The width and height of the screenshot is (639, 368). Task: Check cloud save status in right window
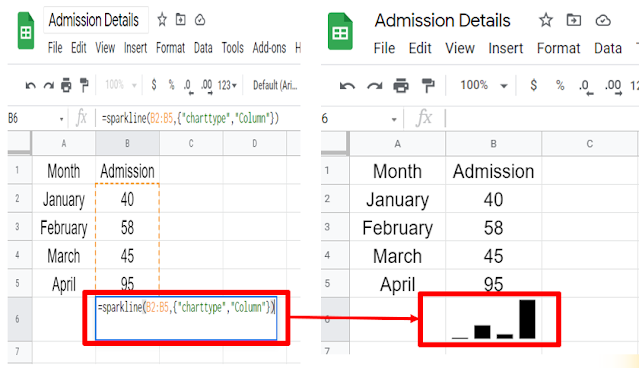click(x=603, y=20)
